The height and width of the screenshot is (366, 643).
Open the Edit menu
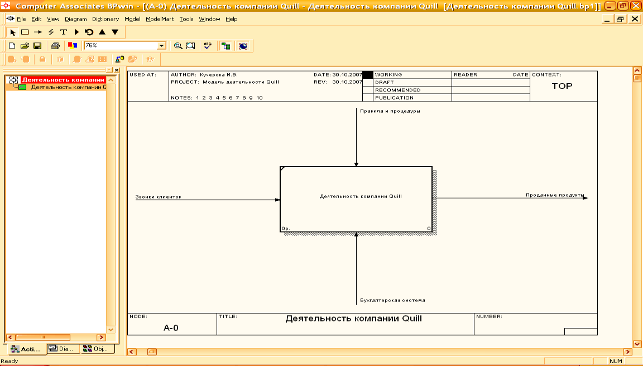click(x=36, y=19)
